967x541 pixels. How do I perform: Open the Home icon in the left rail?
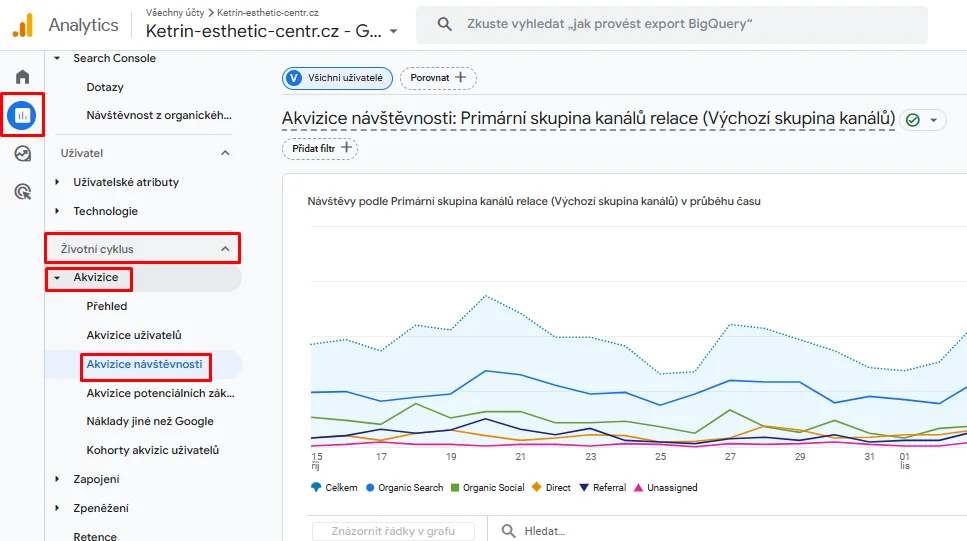[x=23, y=76]
